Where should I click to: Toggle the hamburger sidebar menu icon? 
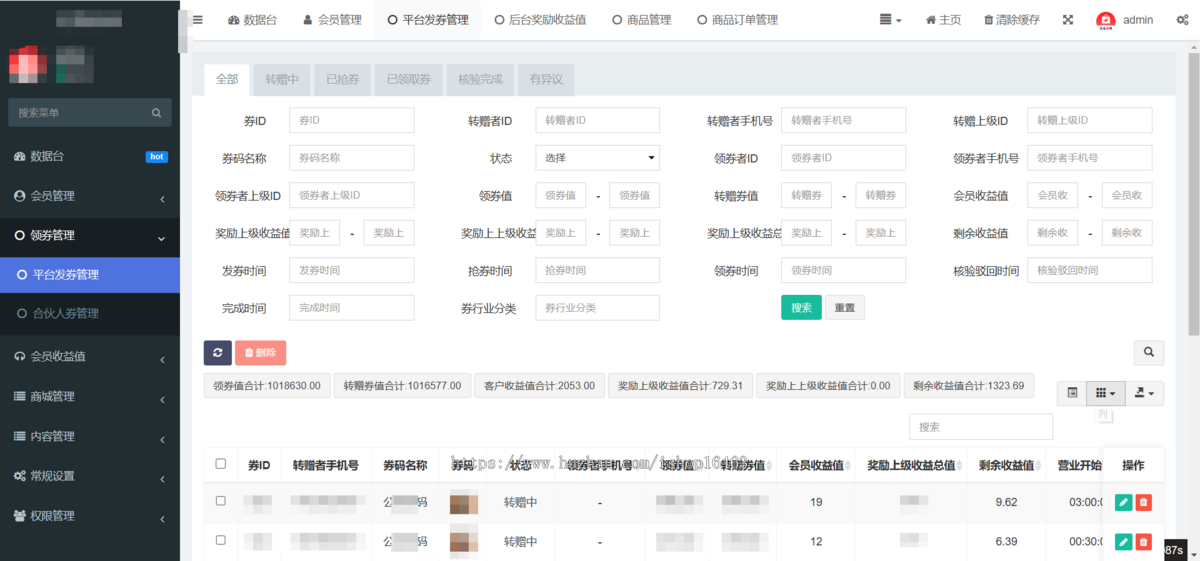pyautogui.click(x=197, y=20)
